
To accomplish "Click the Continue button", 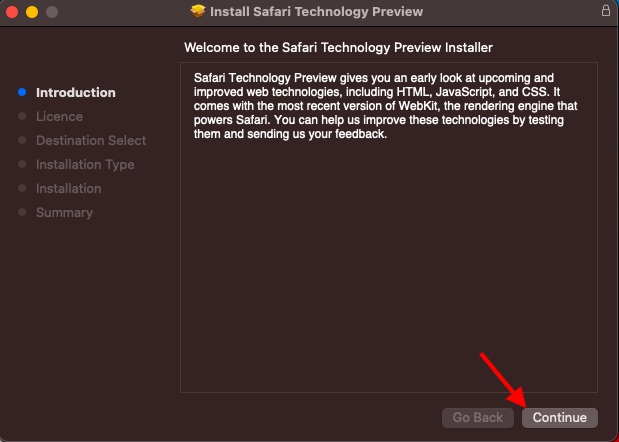I will pos(559,418).
